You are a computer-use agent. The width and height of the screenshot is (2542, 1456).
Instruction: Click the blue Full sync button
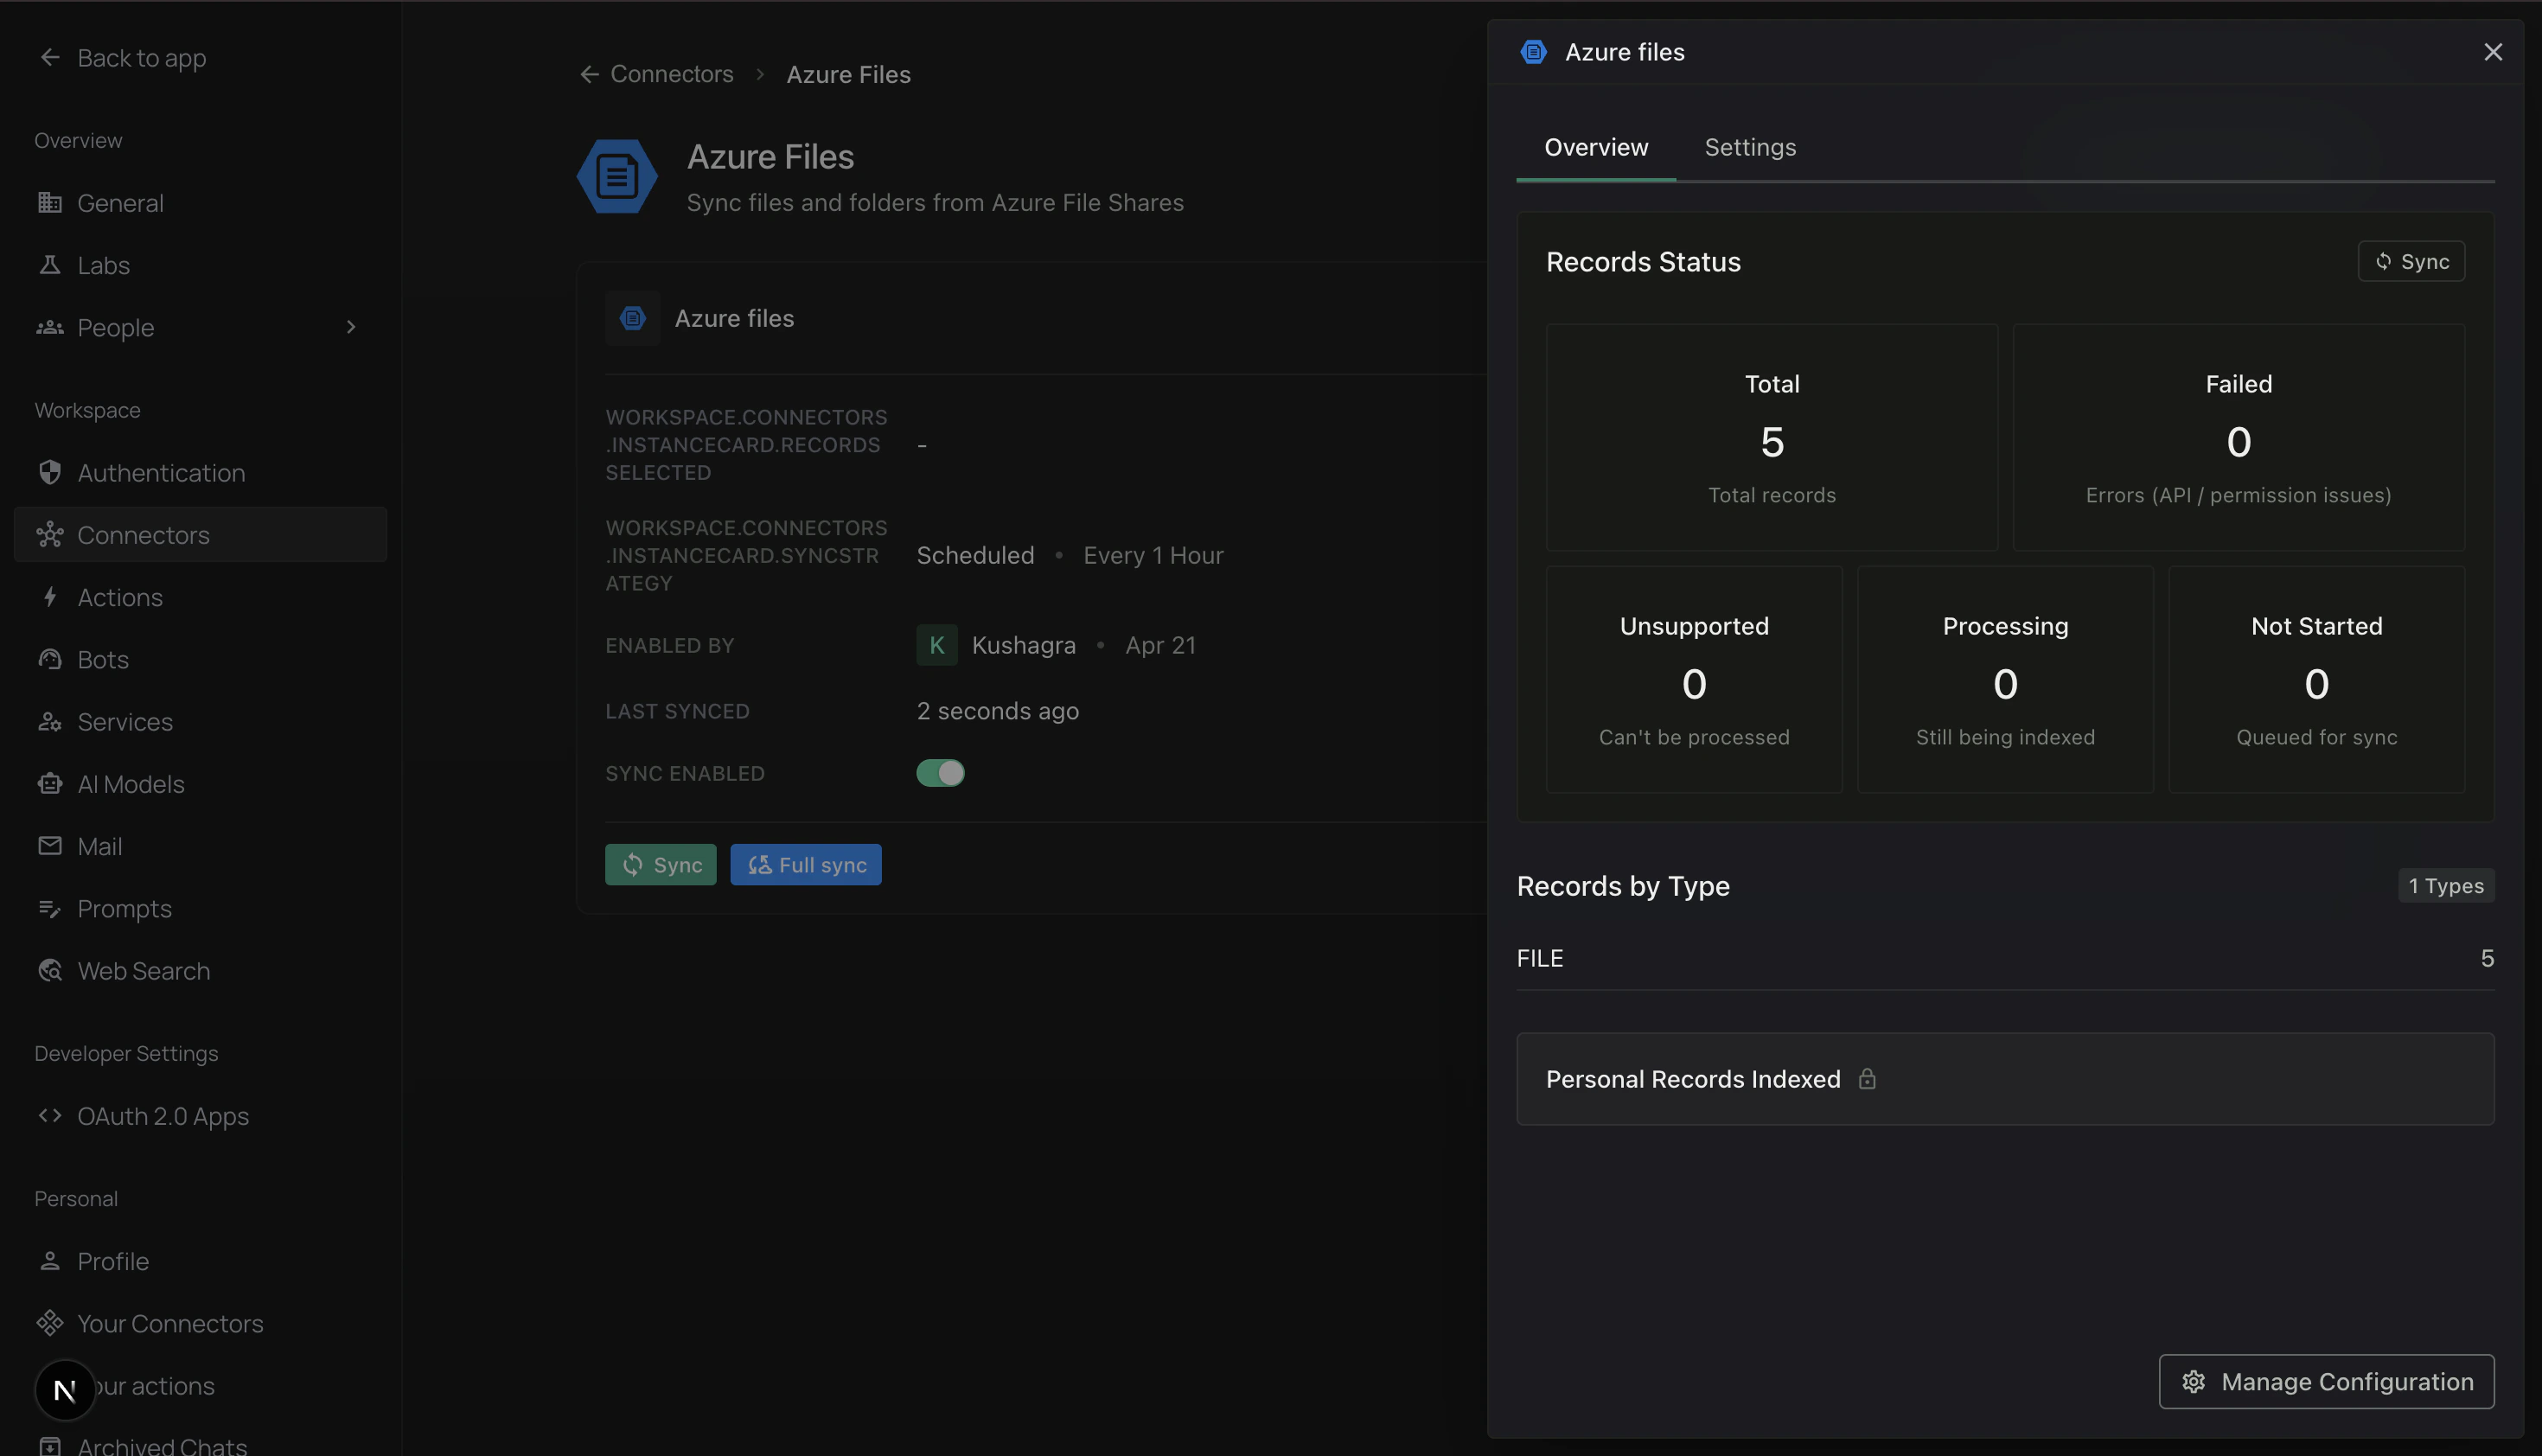pos(806,865)
